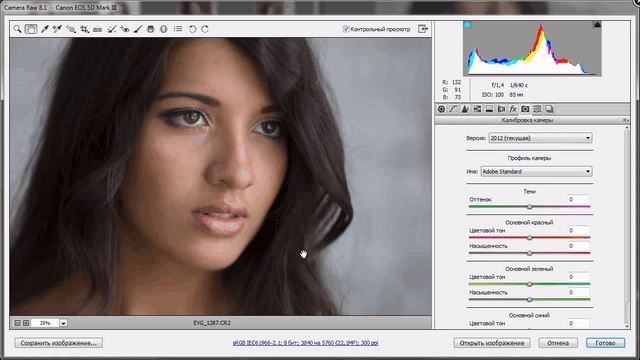The width and height of the screenshot is (640, 360).
Task: Select the Zoom magnifier tool
Action: point(17,29)
